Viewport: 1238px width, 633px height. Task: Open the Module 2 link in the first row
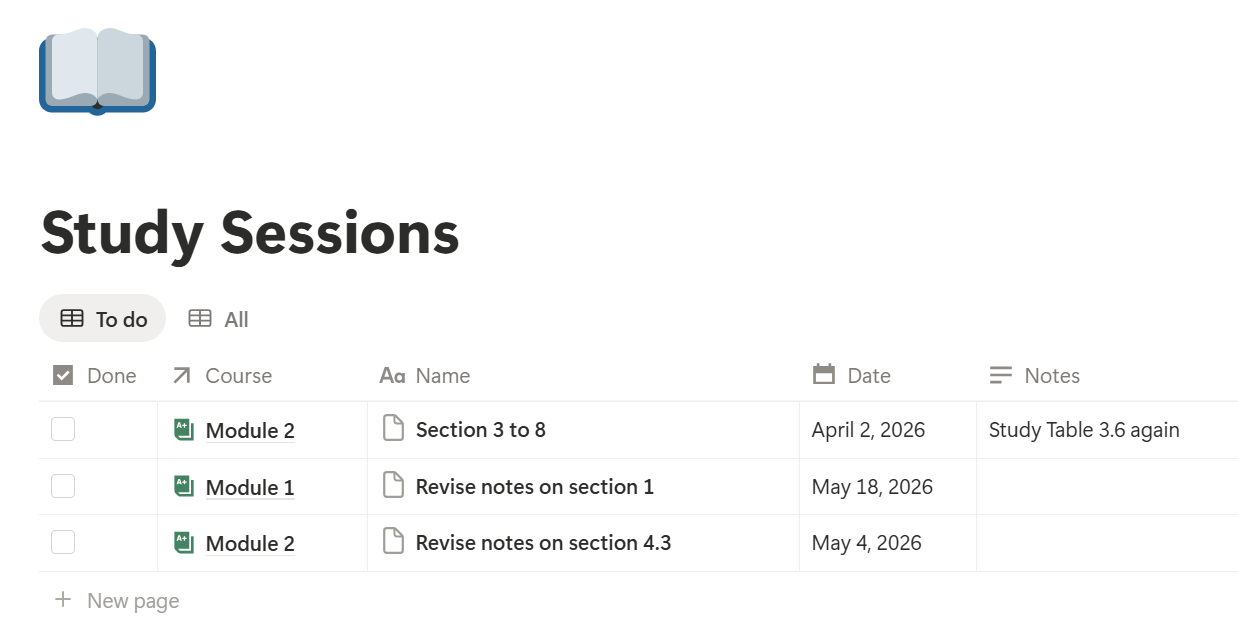(x=250, y=431)
